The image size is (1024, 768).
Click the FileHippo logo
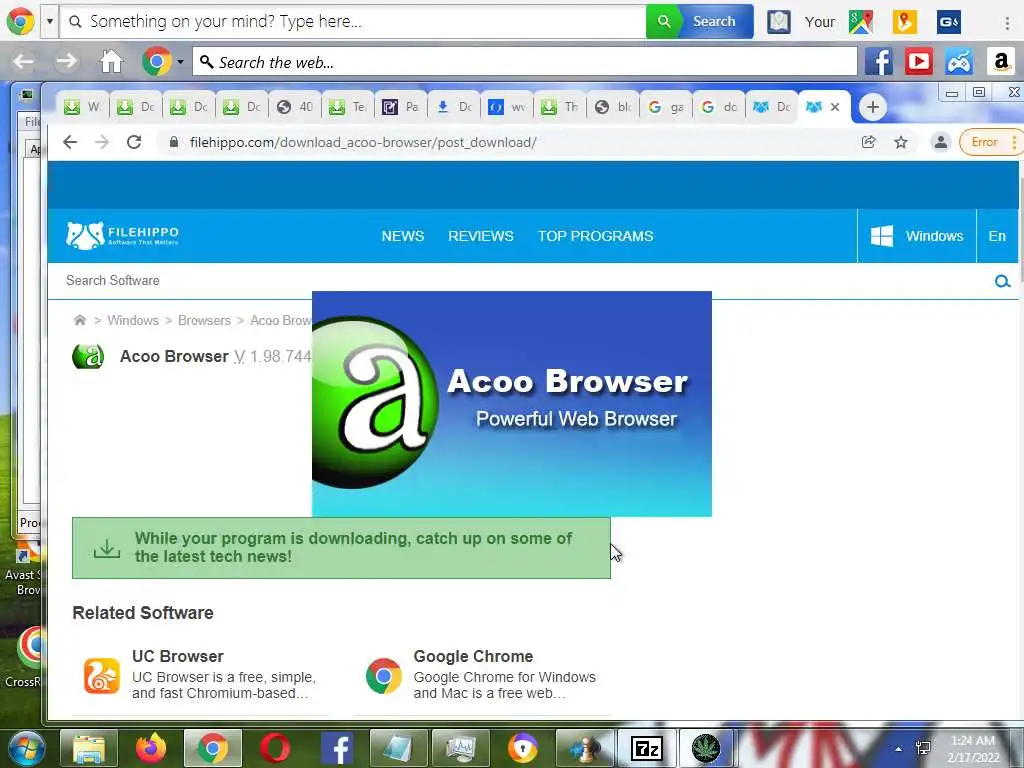122,235
